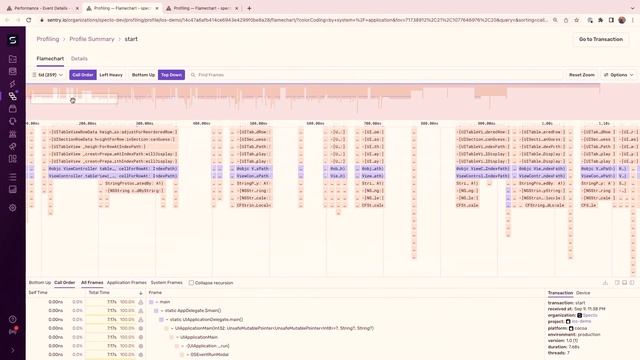Open the Sentry logo organization menu
This screenshot has width=640, height=360.
13,40
